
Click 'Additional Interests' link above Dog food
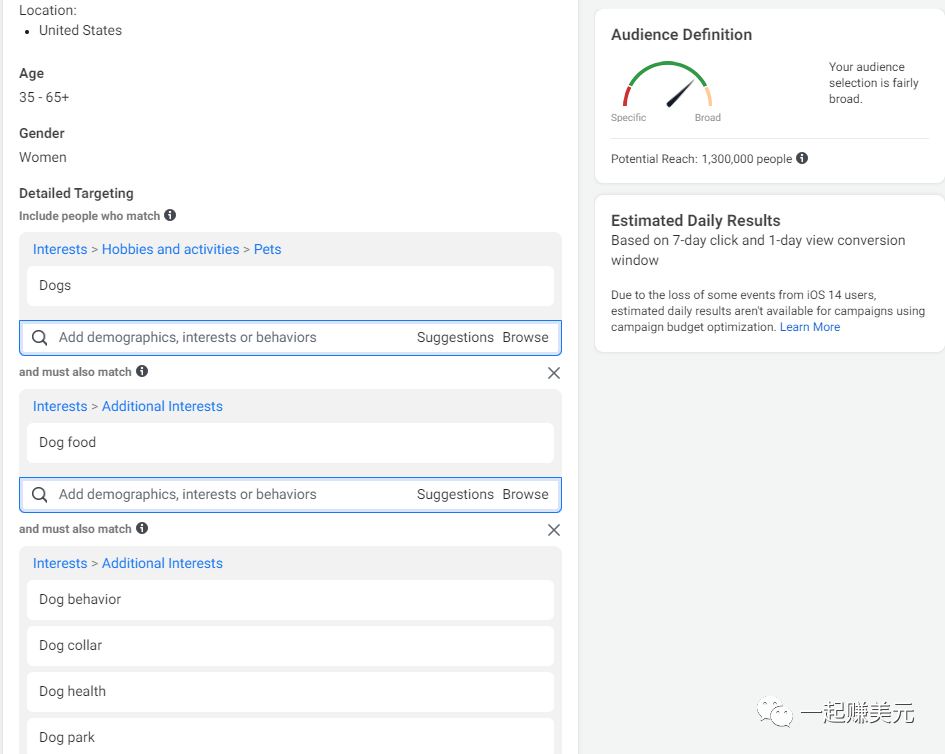162,406
